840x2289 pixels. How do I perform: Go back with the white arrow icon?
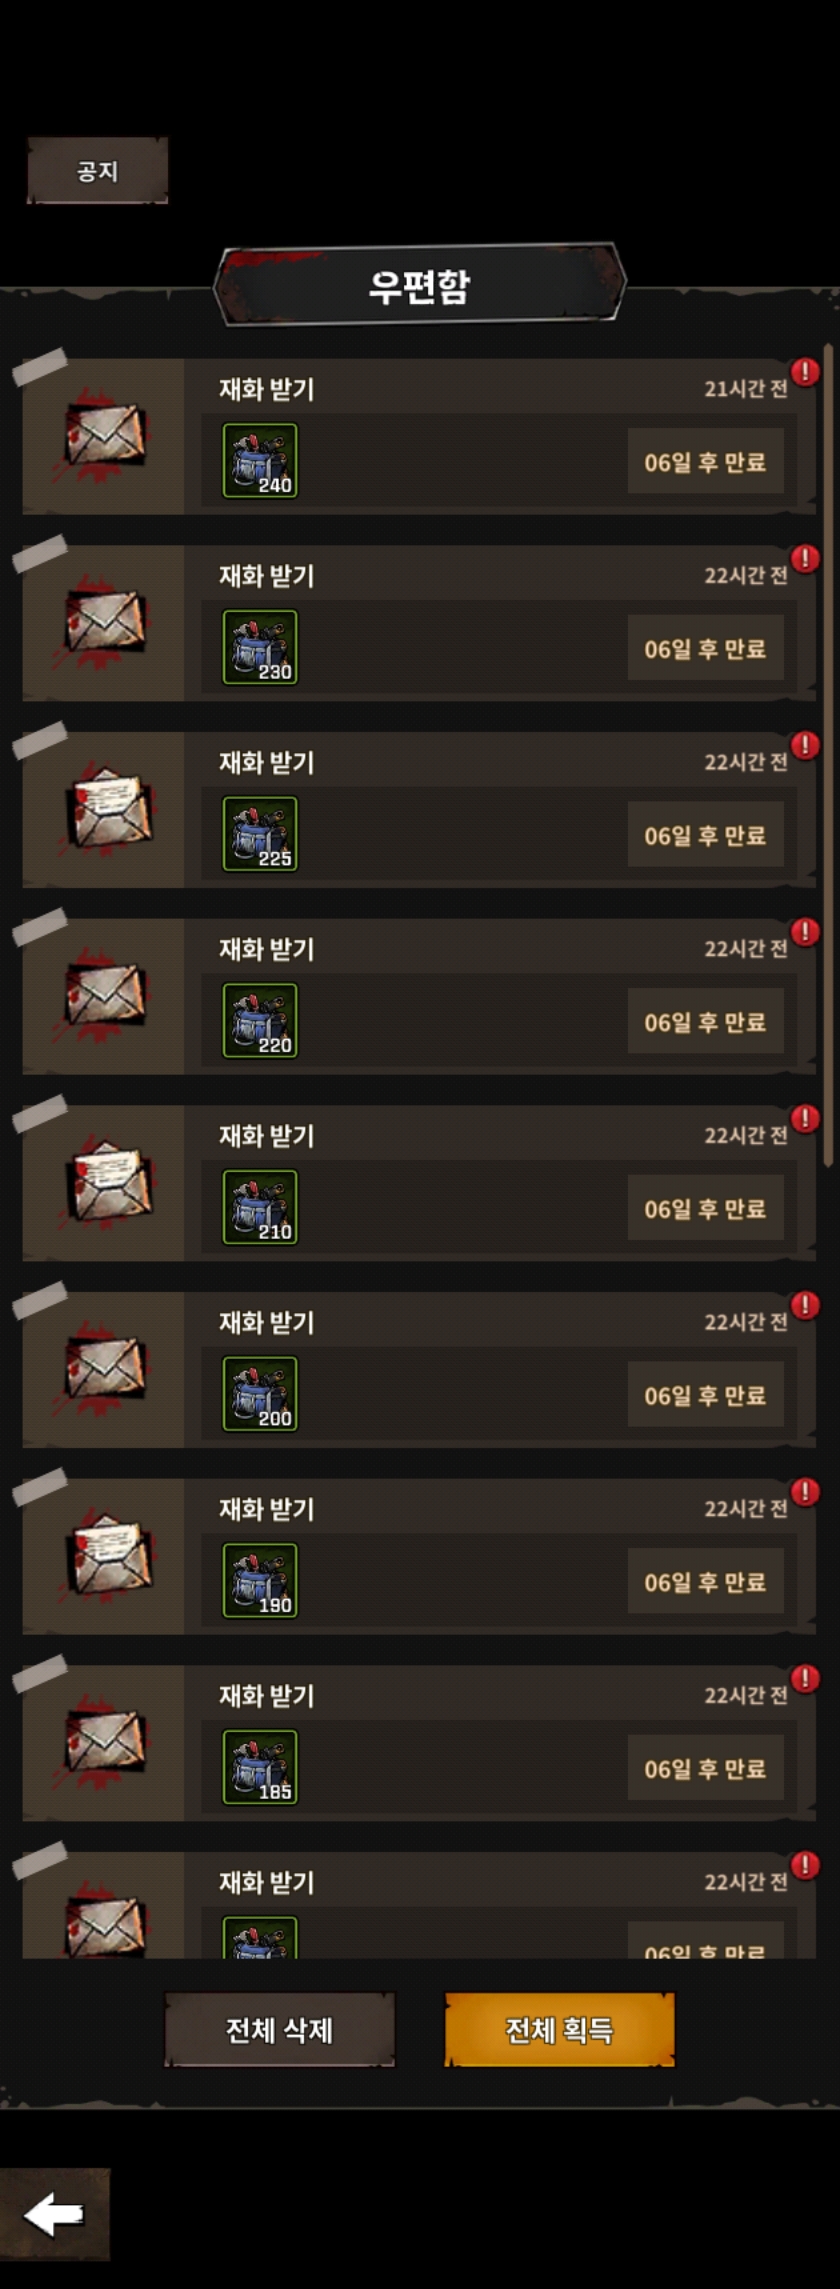pyautogui.click(x=54, y=2215)
